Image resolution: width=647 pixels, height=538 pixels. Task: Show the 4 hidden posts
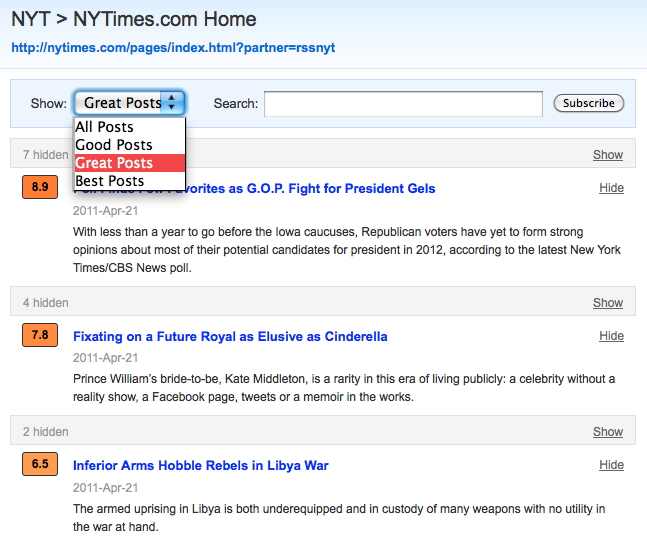(607, 303)
